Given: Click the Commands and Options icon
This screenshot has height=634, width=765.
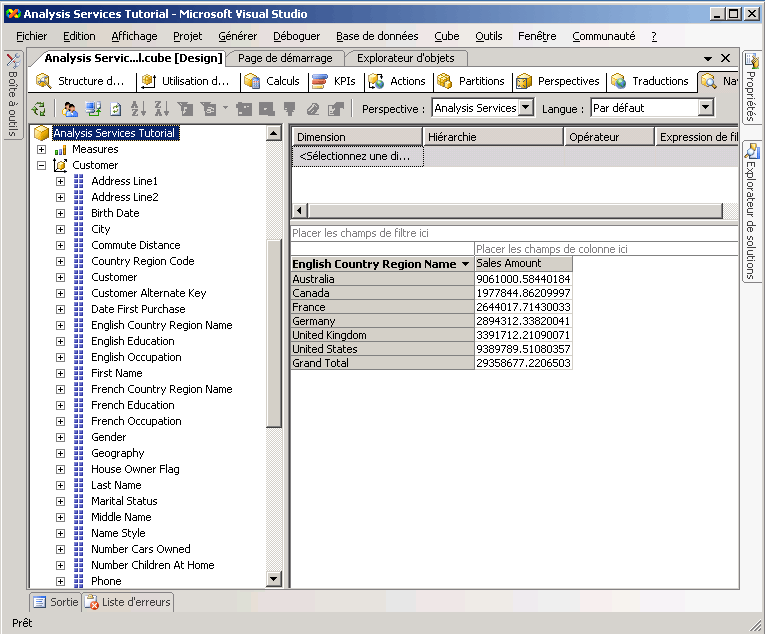Looking at the screenshot, I should 336,109.
